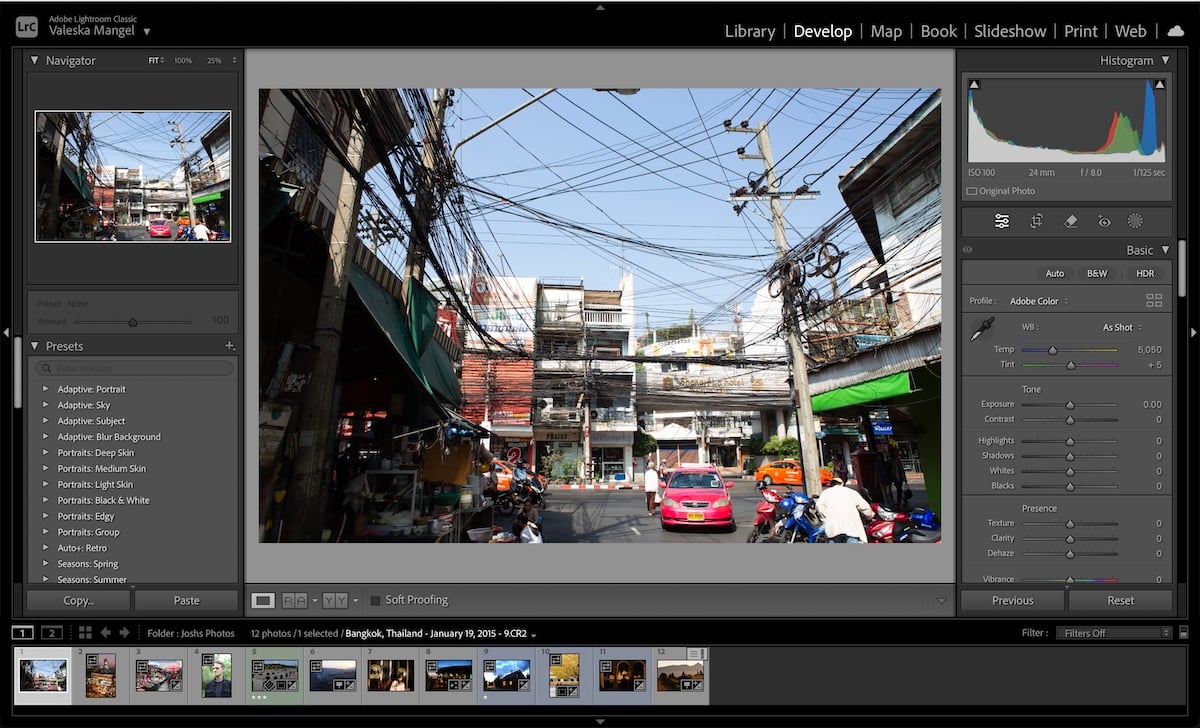Open the Filters Off dropdown
The image size is (1200, 728).
(1113, 632)
